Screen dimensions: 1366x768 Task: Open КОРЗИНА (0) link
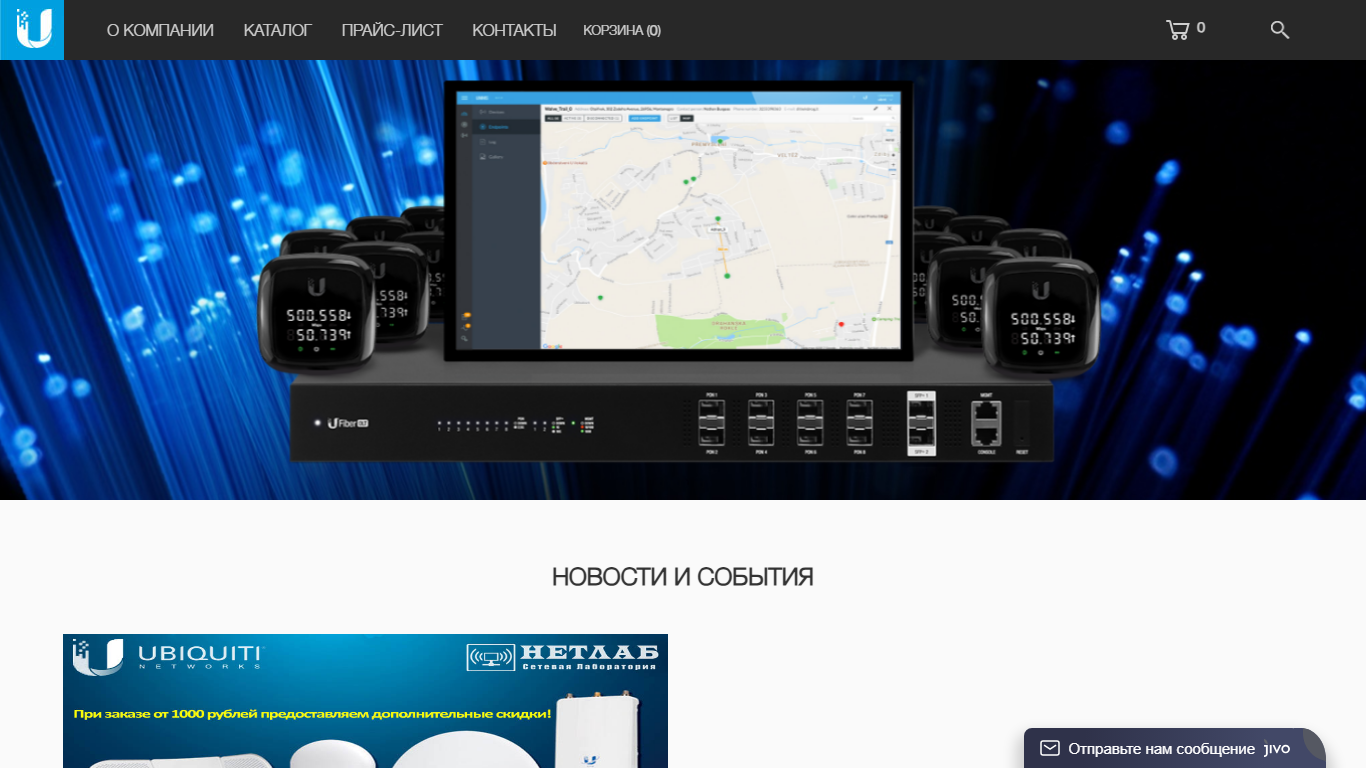point(622,30)
